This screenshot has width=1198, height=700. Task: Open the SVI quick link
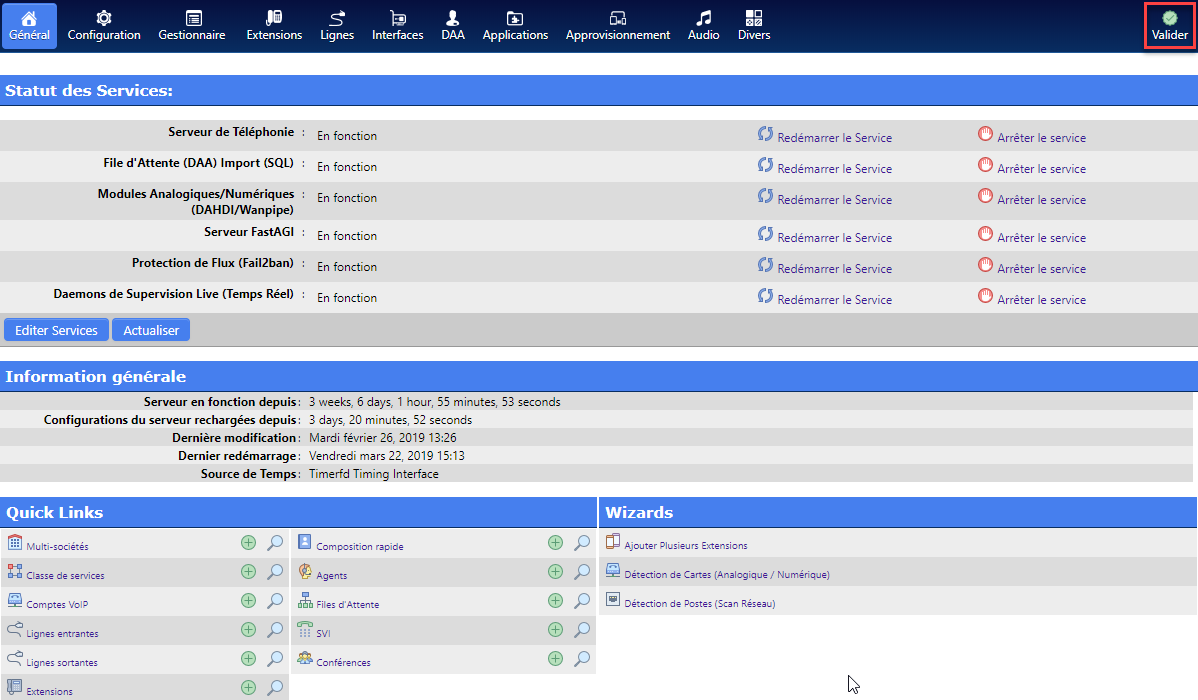tap(323, 634)
